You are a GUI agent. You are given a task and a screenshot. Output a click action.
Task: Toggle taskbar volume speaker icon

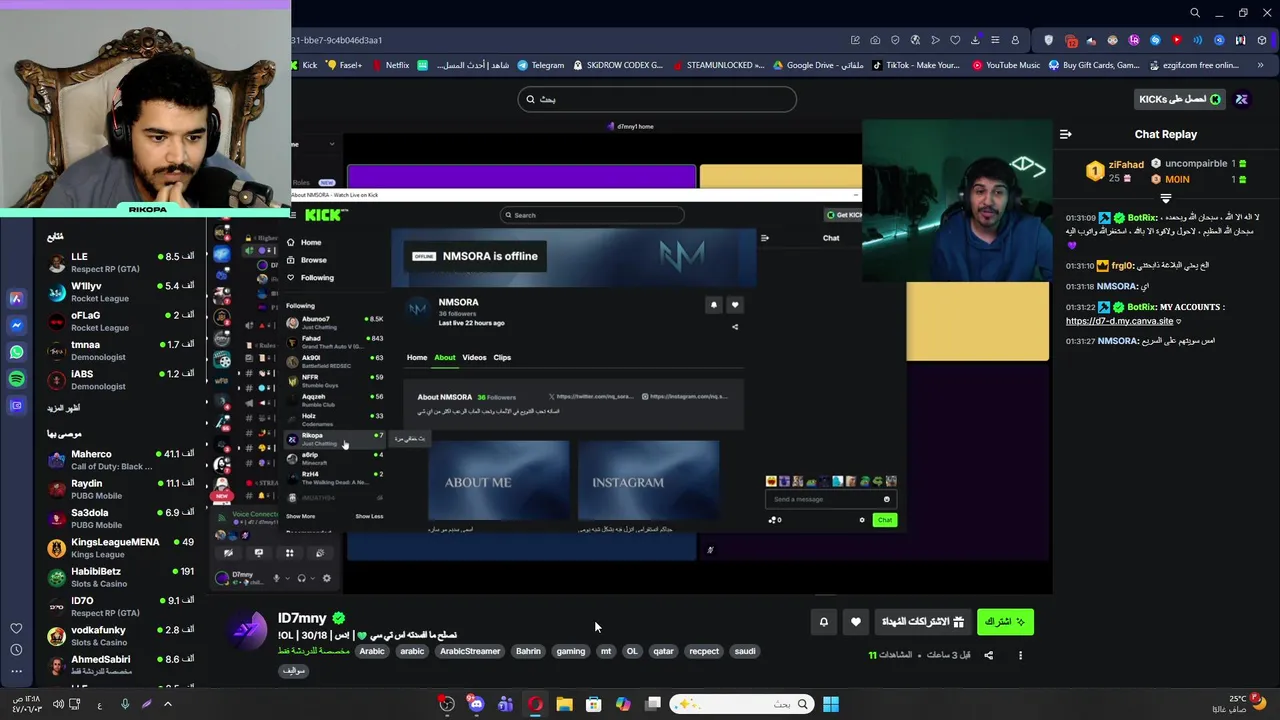(x=59, y=704)
